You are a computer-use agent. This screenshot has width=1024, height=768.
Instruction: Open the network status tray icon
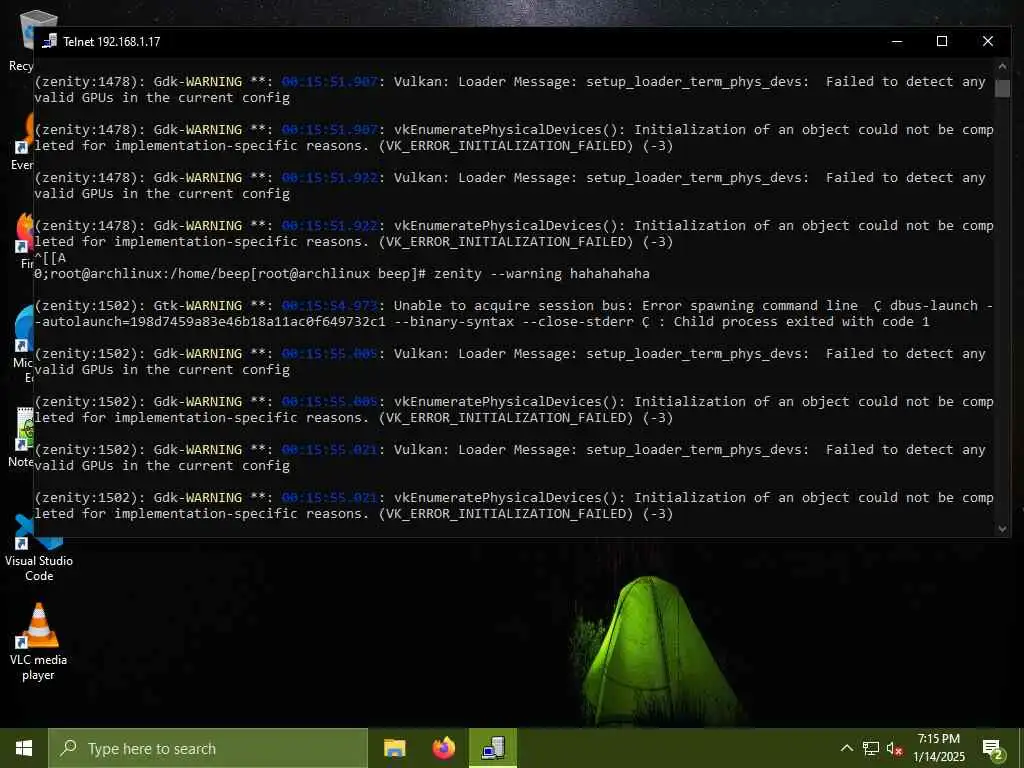(871, 748)
